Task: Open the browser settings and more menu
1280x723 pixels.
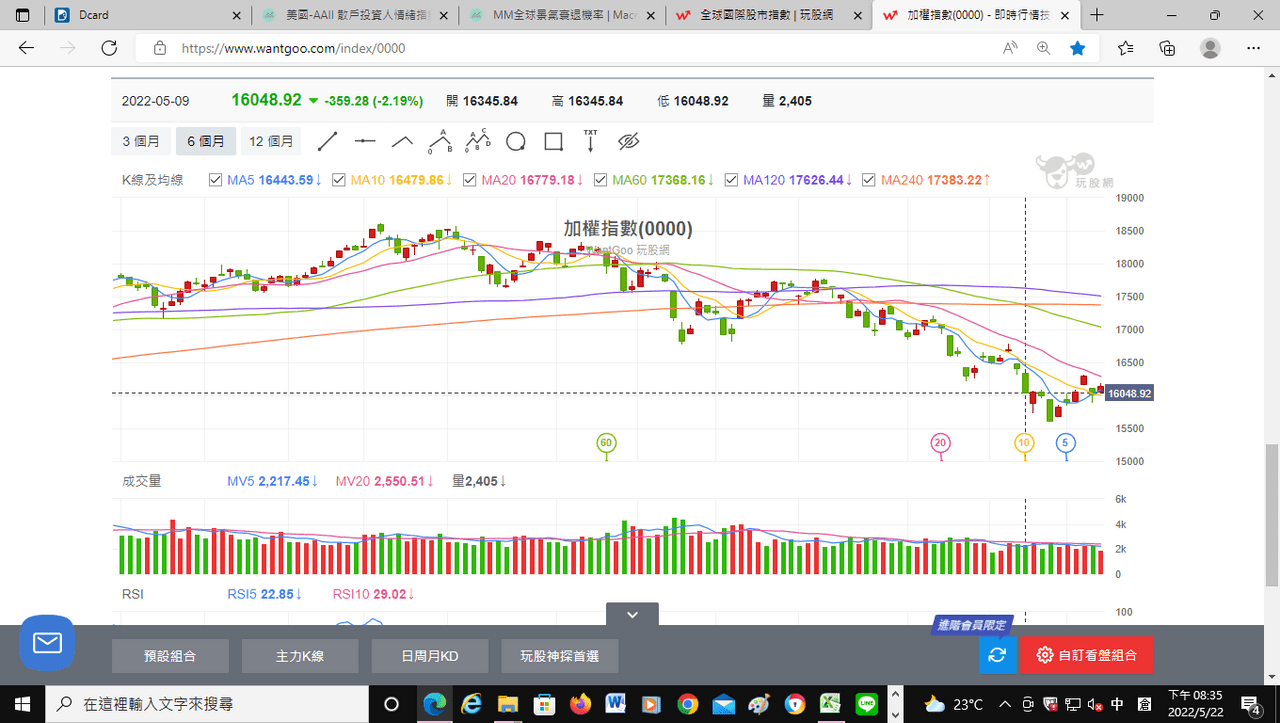Action: [x=1253, y=48]
